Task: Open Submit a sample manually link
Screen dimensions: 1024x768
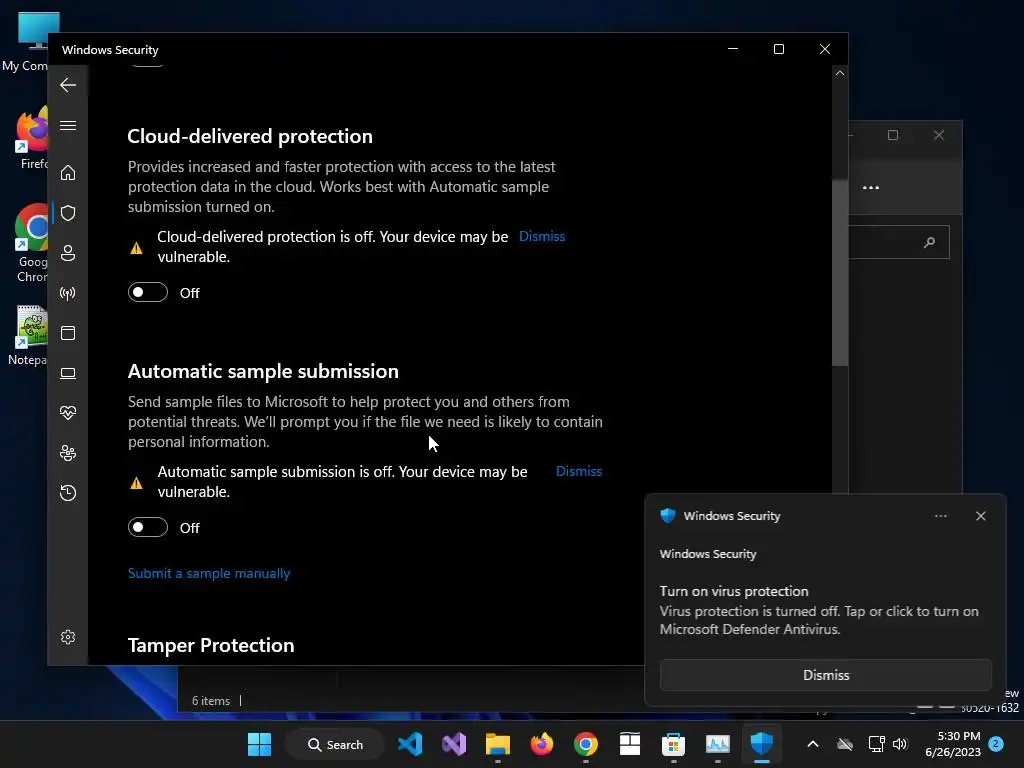Action: 209,573
